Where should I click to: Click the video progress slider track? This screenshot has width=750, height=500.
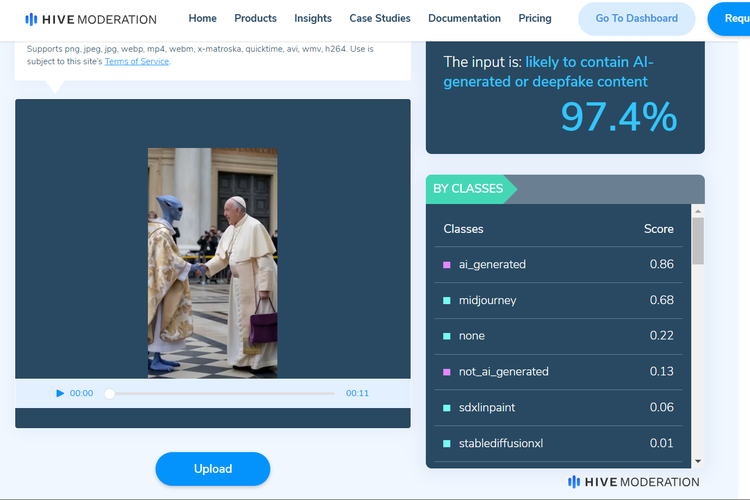tap(220, 394)
